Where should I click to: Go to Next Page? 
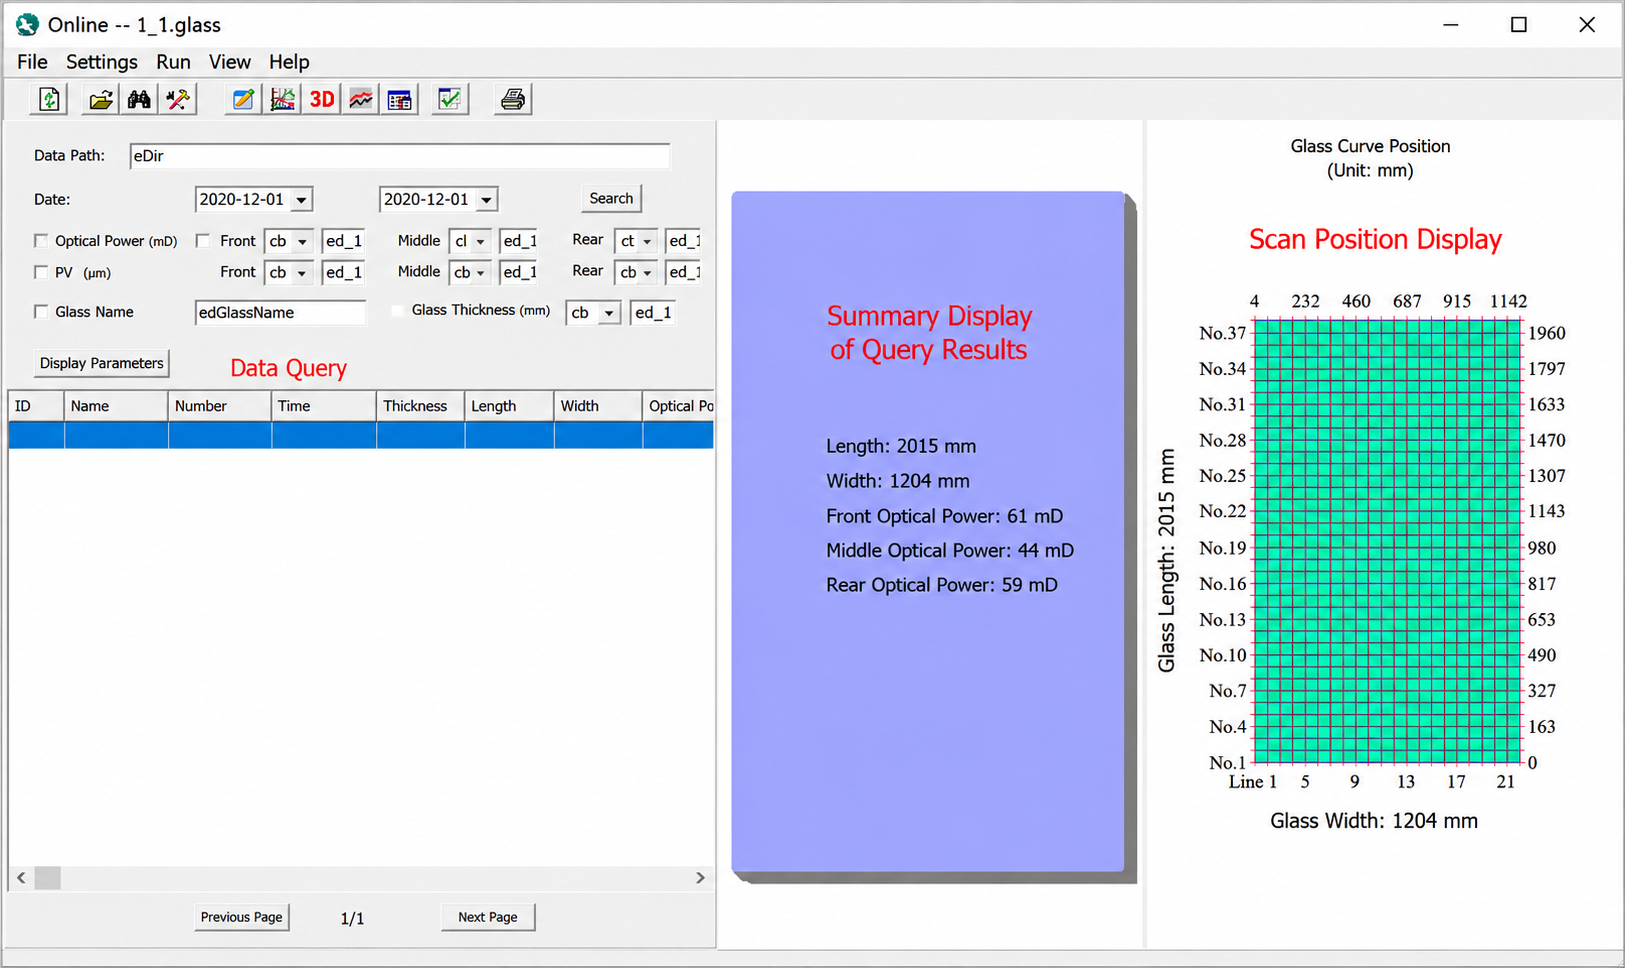[488, 917]
